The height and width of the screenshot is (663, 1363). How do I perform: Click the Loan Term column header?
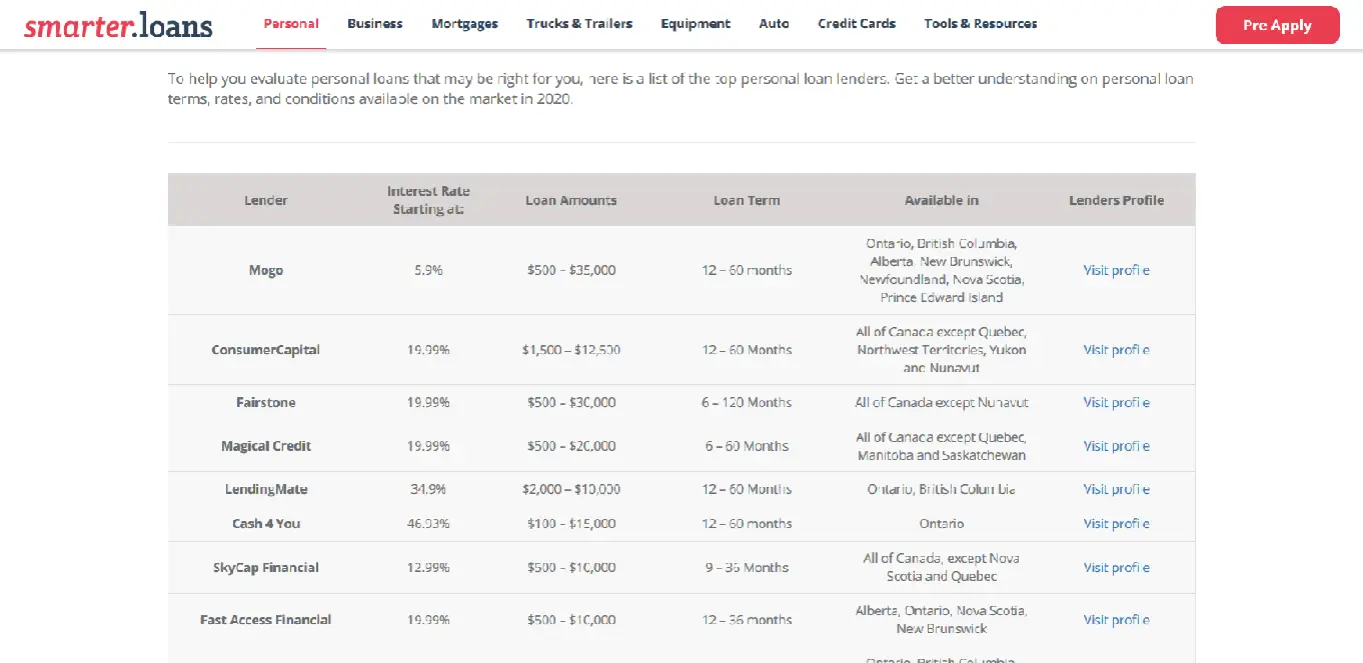click(x=746, y=200)
